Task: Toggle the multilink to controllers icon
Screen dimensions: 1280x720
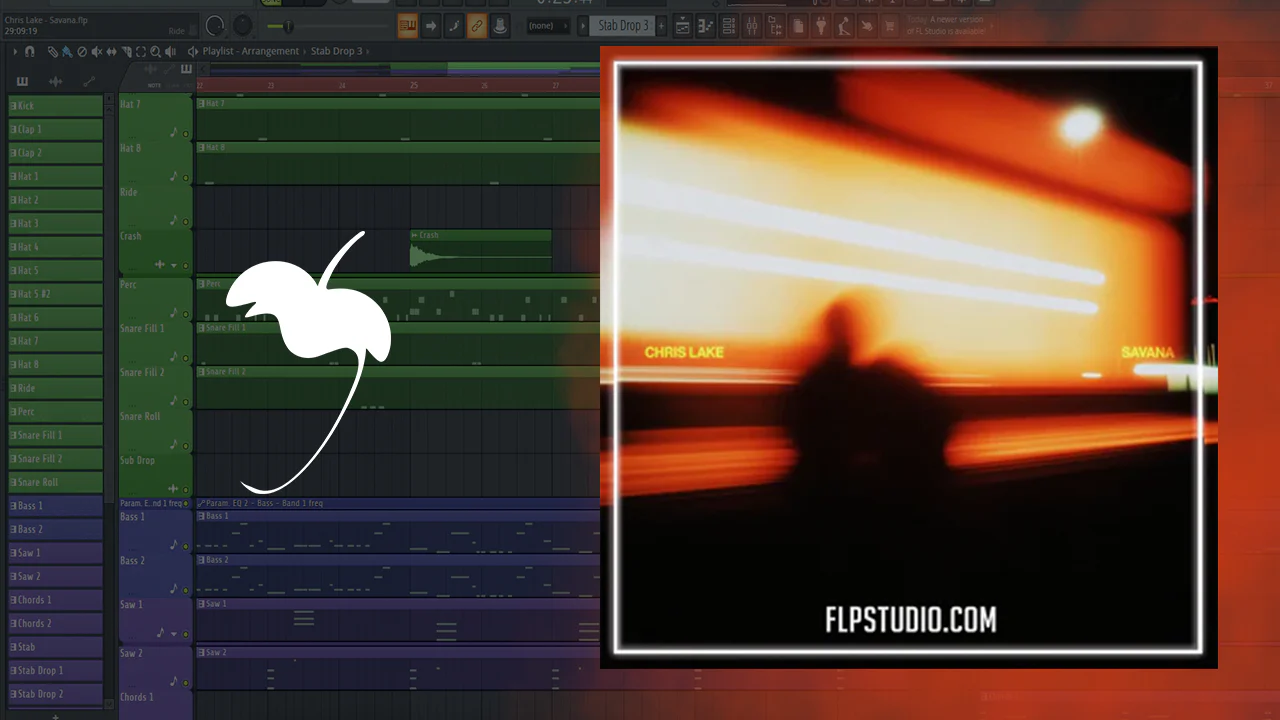Action: coord(477,26)
